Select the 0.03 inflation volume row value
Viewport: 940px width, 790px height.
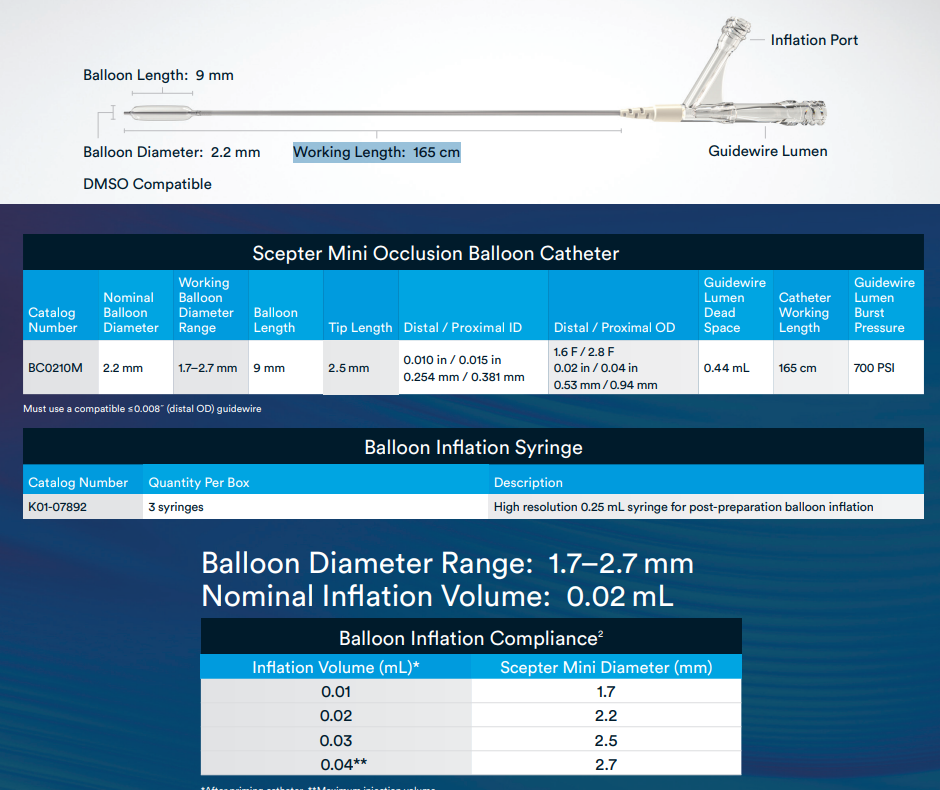point(336,741)
